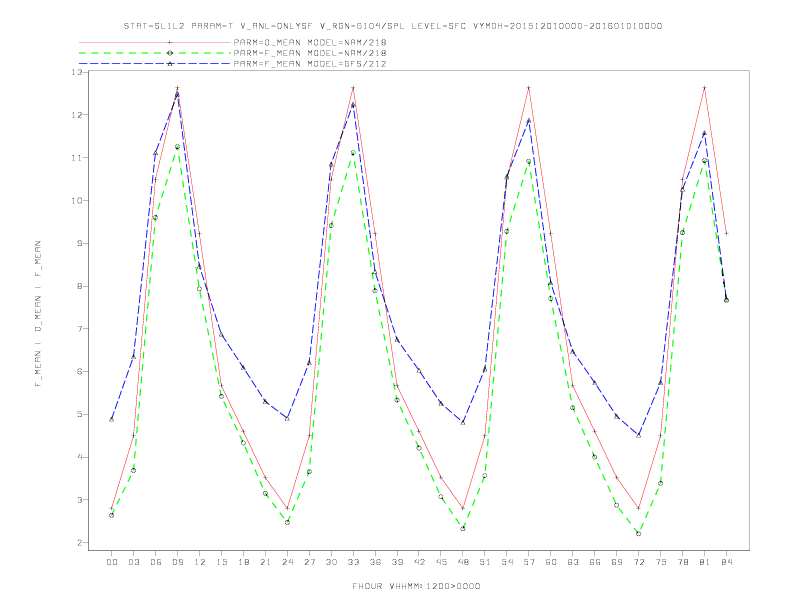Click the green circle data point at hour 48

click(463, 529)
